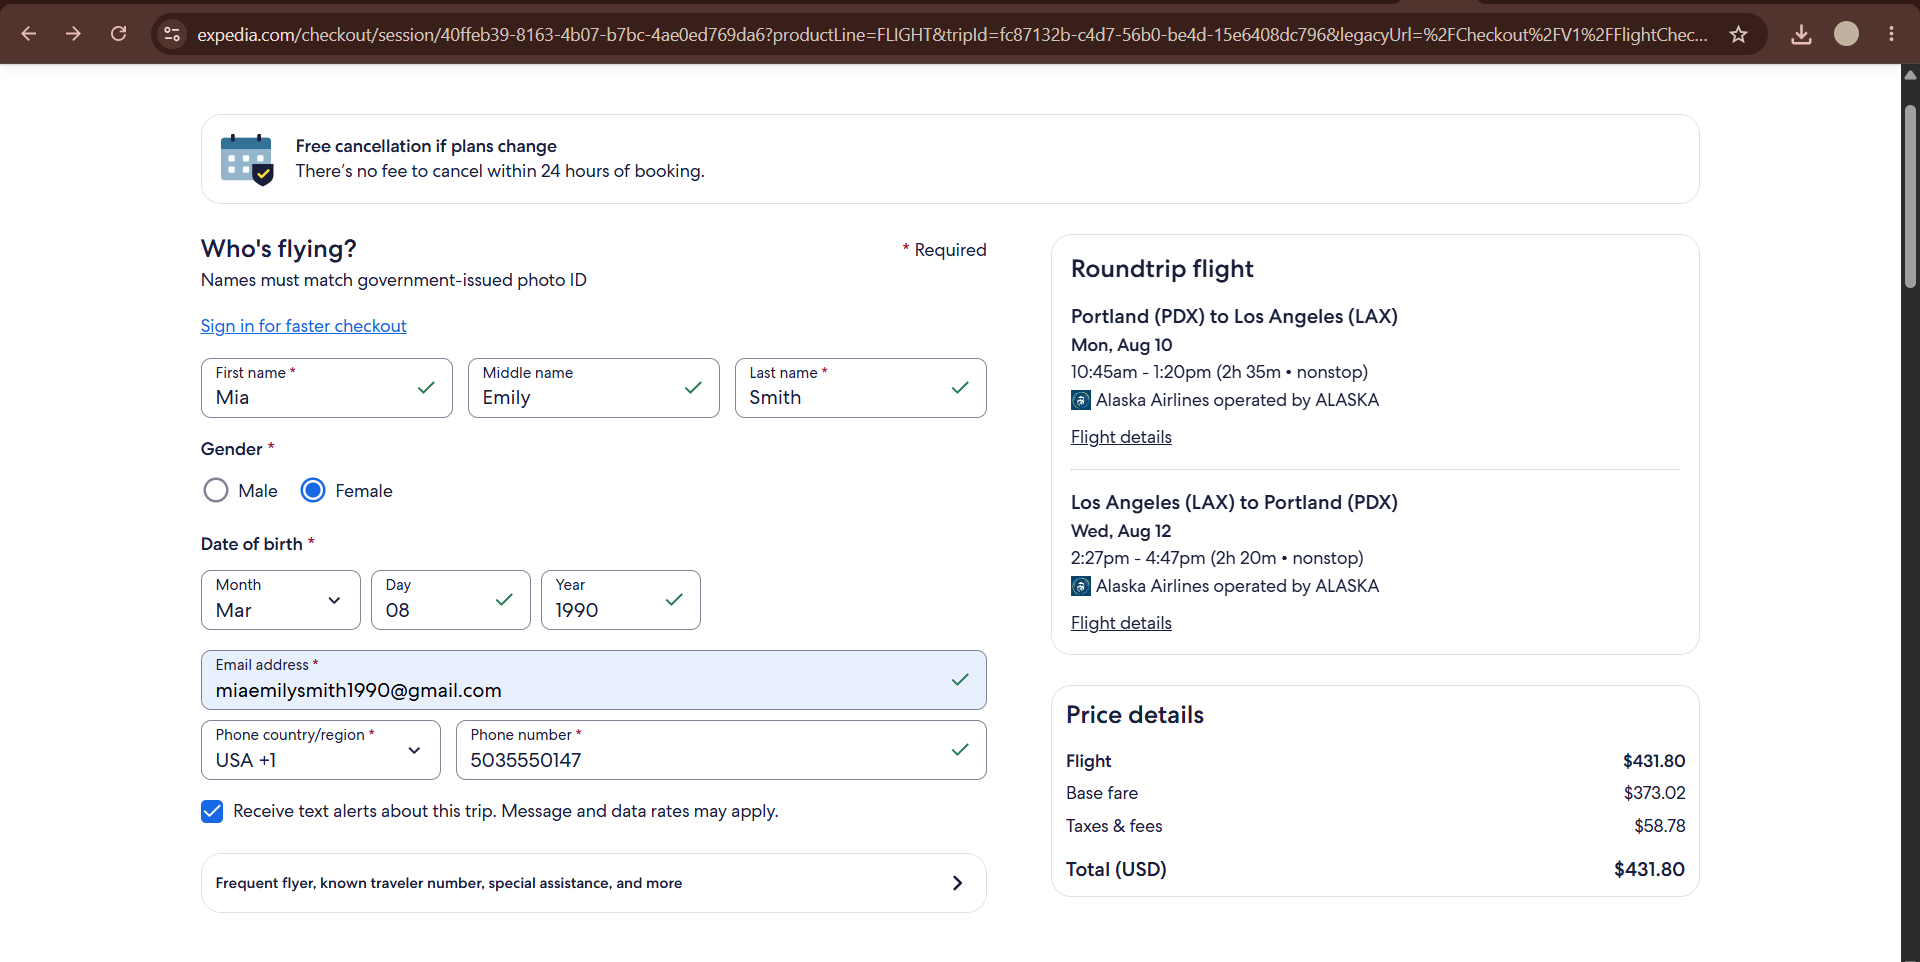This screenshot has width=1920, height=962.
Task: Expand frequent flyer and special assistance section
Action: tap(594, 883)
